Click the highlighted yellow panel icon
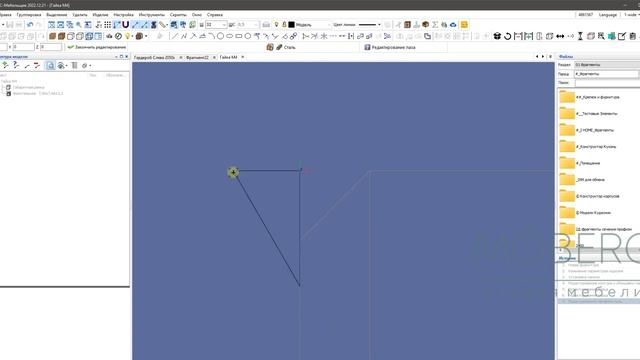 464,25
